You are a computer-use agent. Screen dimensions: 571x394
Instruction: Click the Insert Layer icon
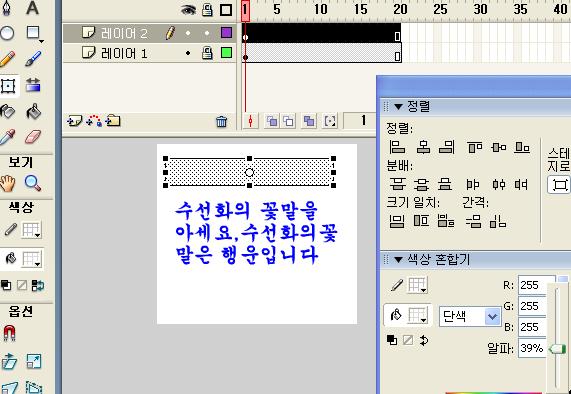pyautogui.click(x=74, y=121)
